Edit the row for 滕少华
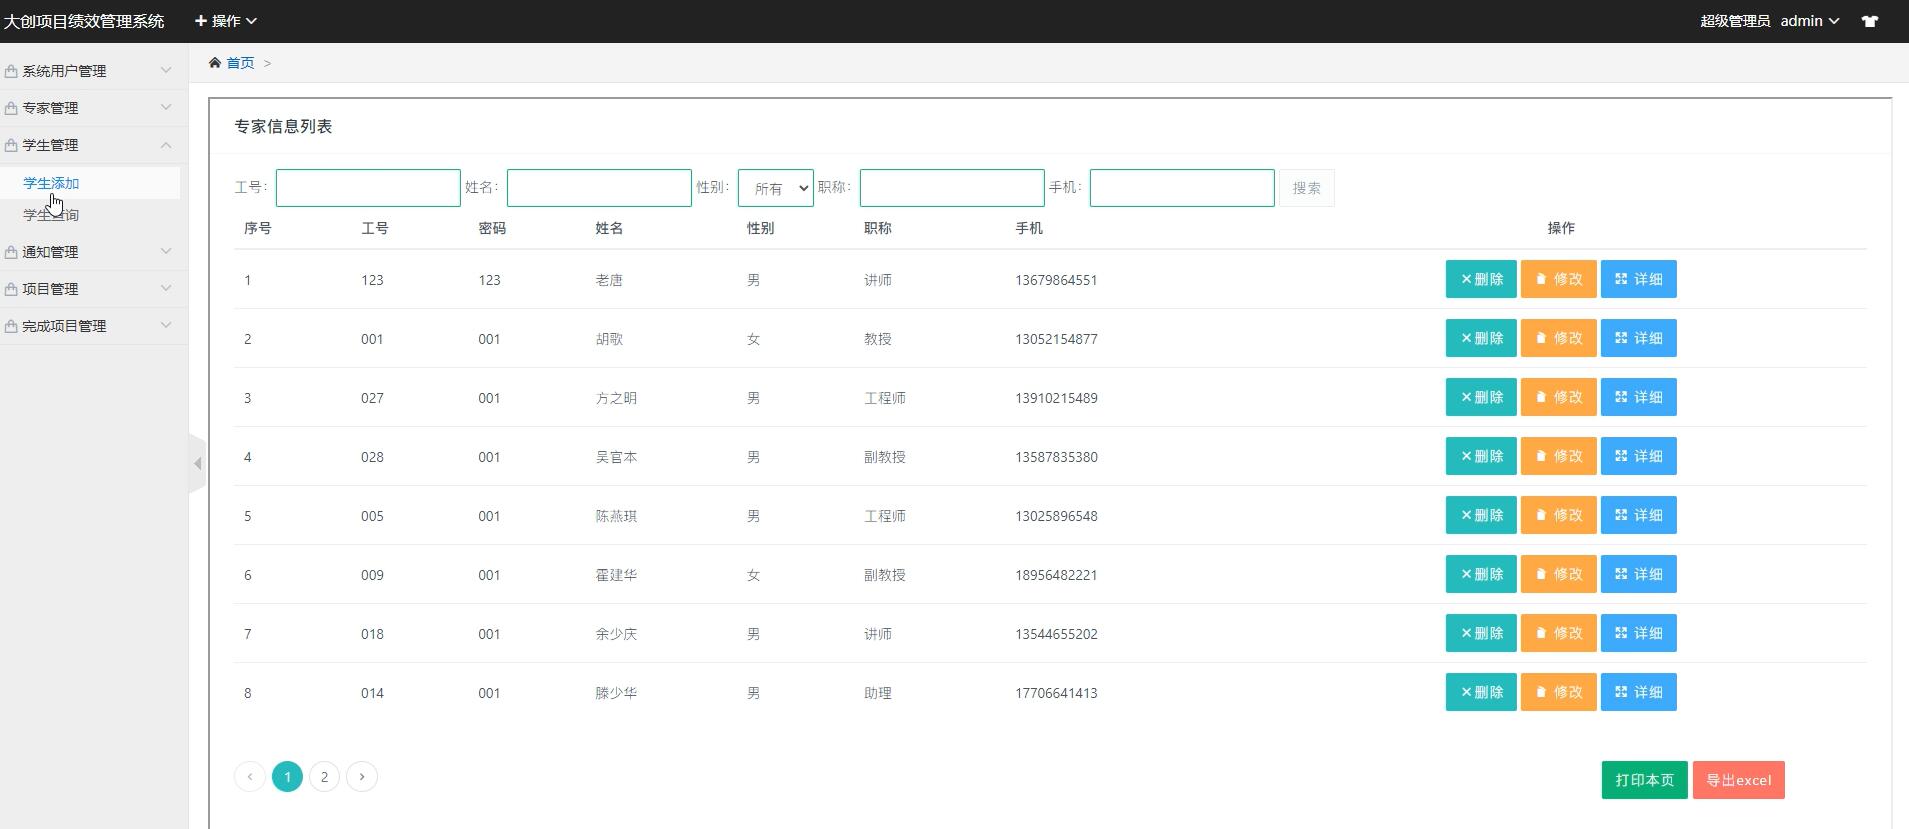This screenshot has height=829, width=1909. point(1559,692)
